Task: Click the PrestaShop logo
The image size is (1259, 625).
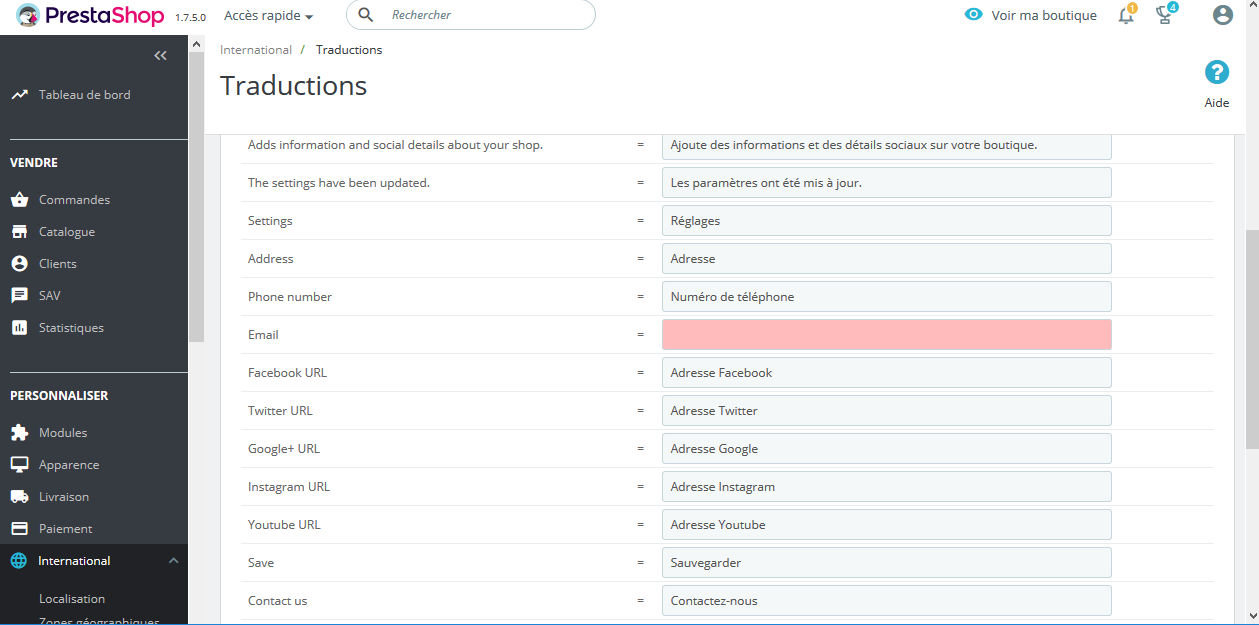Action: click(90, 15)
